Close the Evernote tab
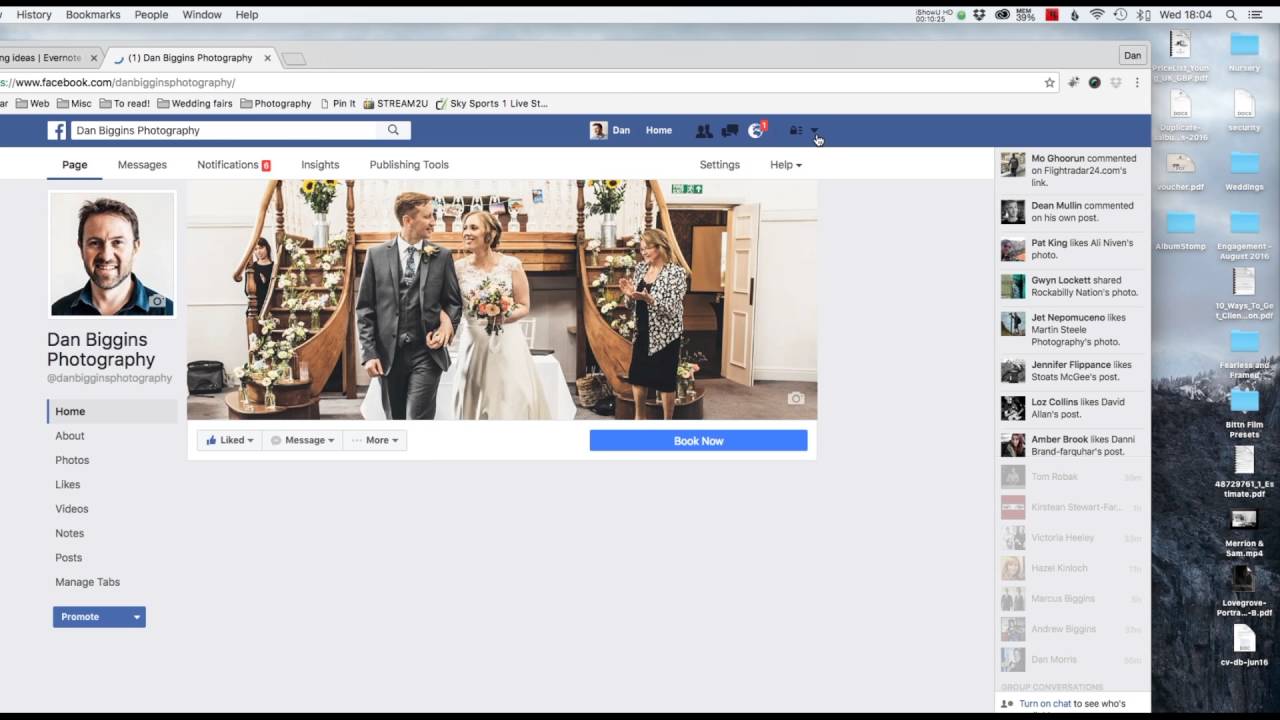 point(94,58)
